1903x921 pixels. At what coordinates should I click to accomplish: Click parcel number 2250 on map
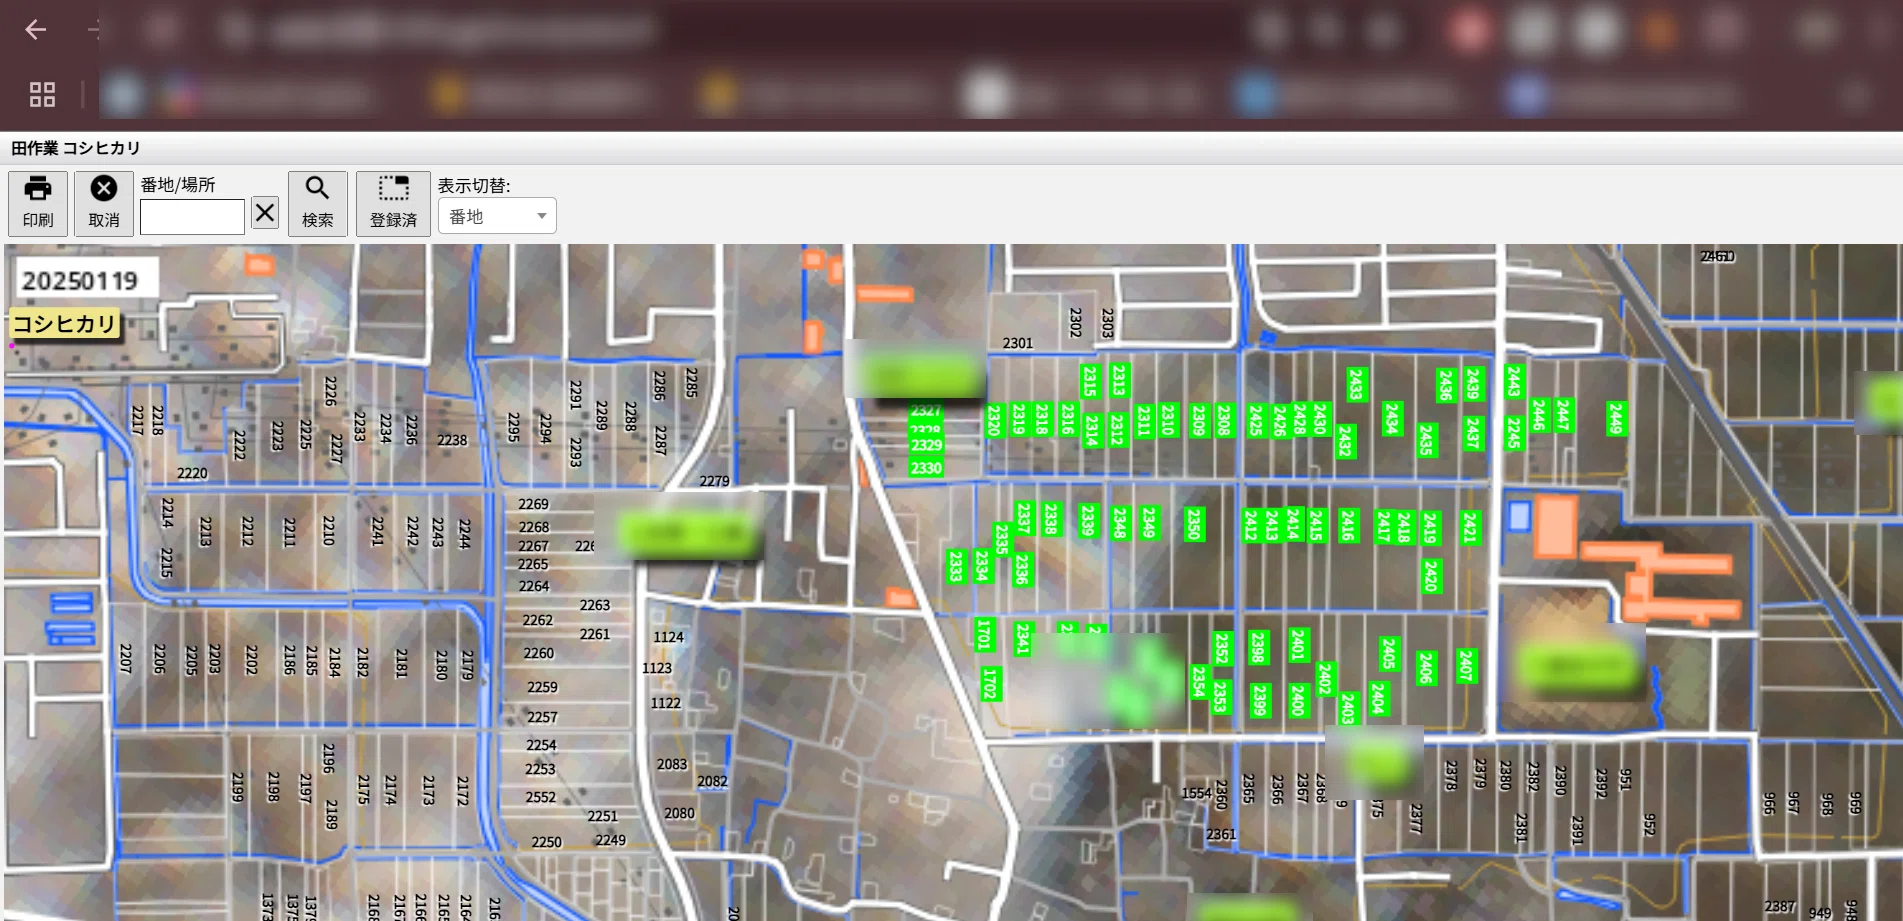[x=546, y=842]
